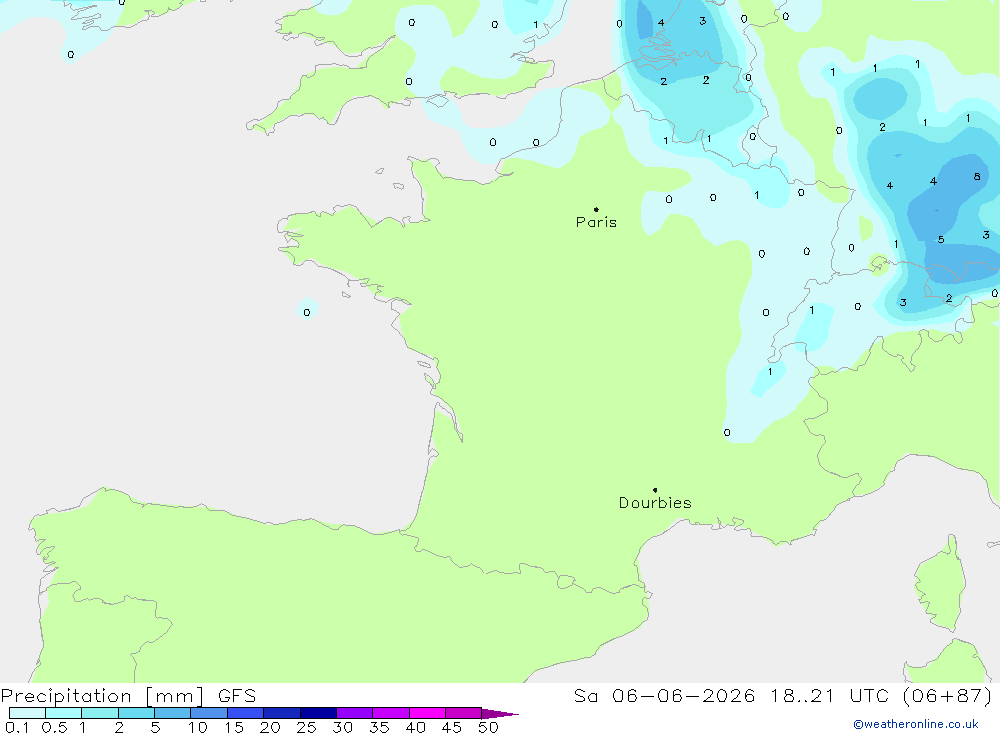Click the 'Dourbies' city label
The height and width of the screenshot is (733, 1000).
(x=655, y=503)
